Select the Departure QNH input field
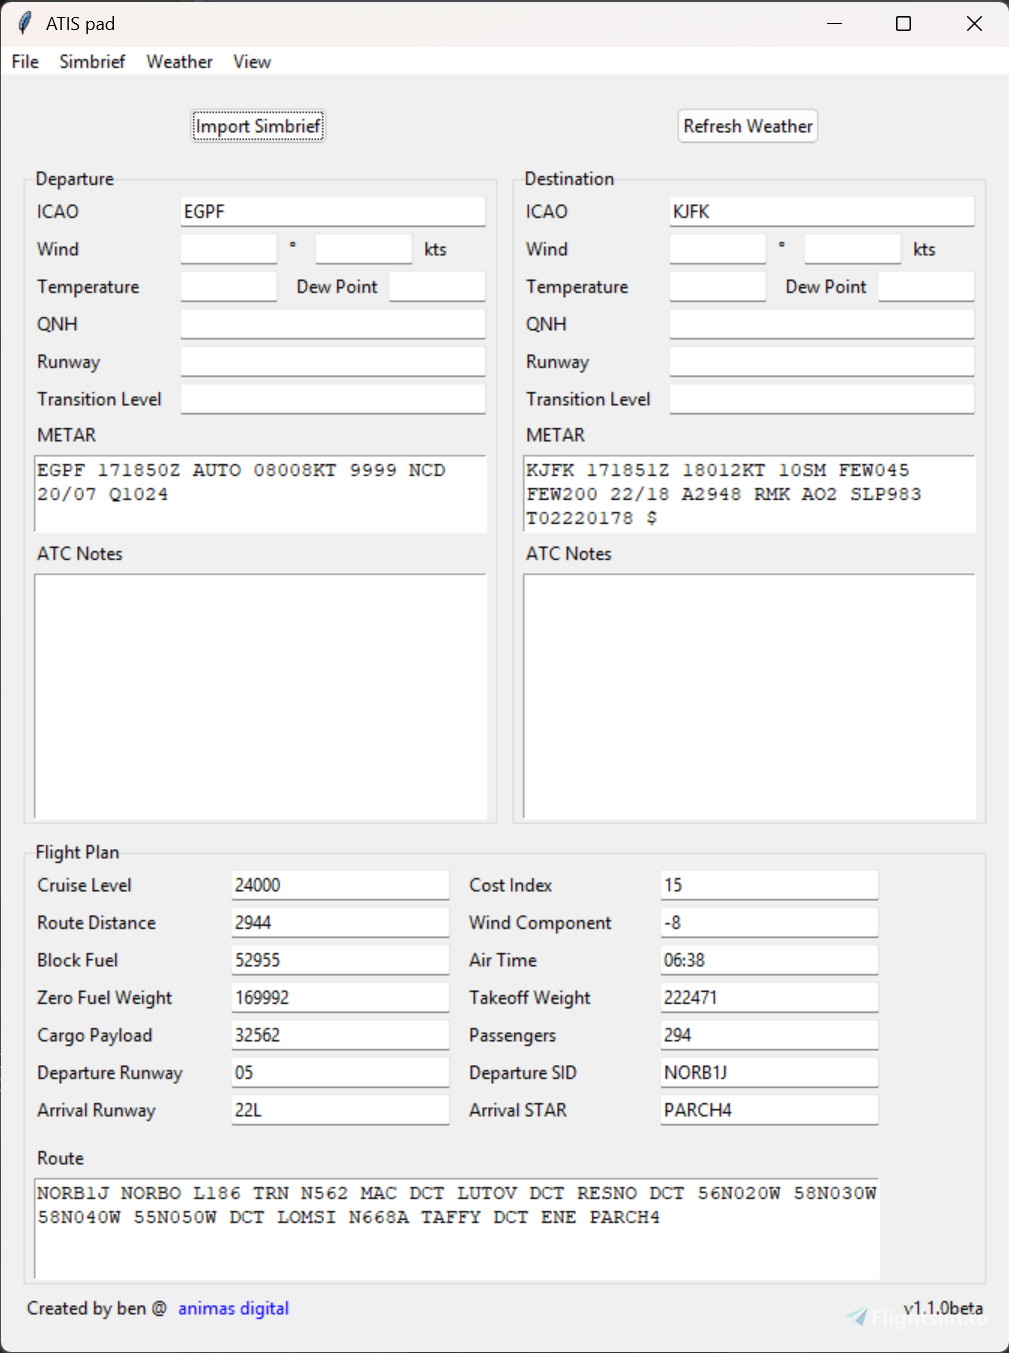The height and width of the screenshot is (1353, 1009). 332,323
